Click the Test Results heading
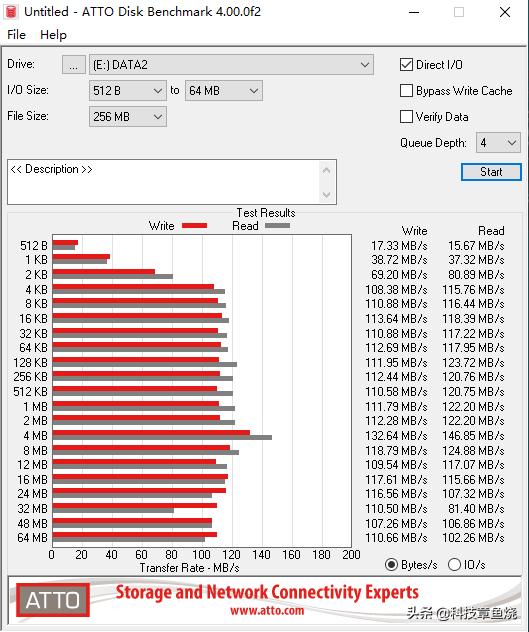The height and width of the screenshot is (632, 529). tap(266, 213)
